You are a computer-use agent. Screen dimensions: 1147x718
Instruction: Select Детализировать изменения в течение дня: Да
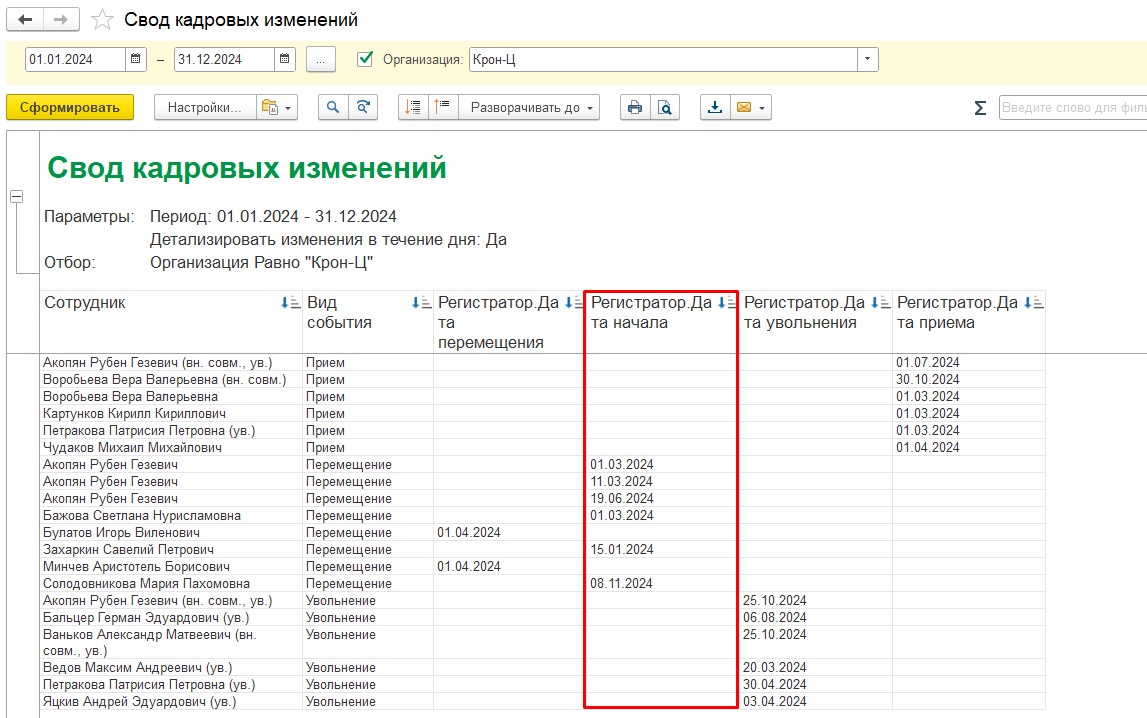click(x=328, y=240)
